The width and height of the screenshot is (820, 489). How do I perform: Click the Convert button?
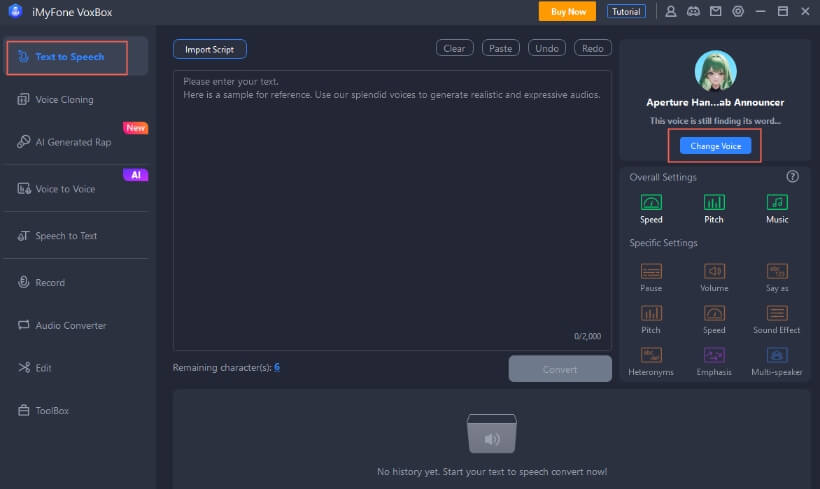560,369
